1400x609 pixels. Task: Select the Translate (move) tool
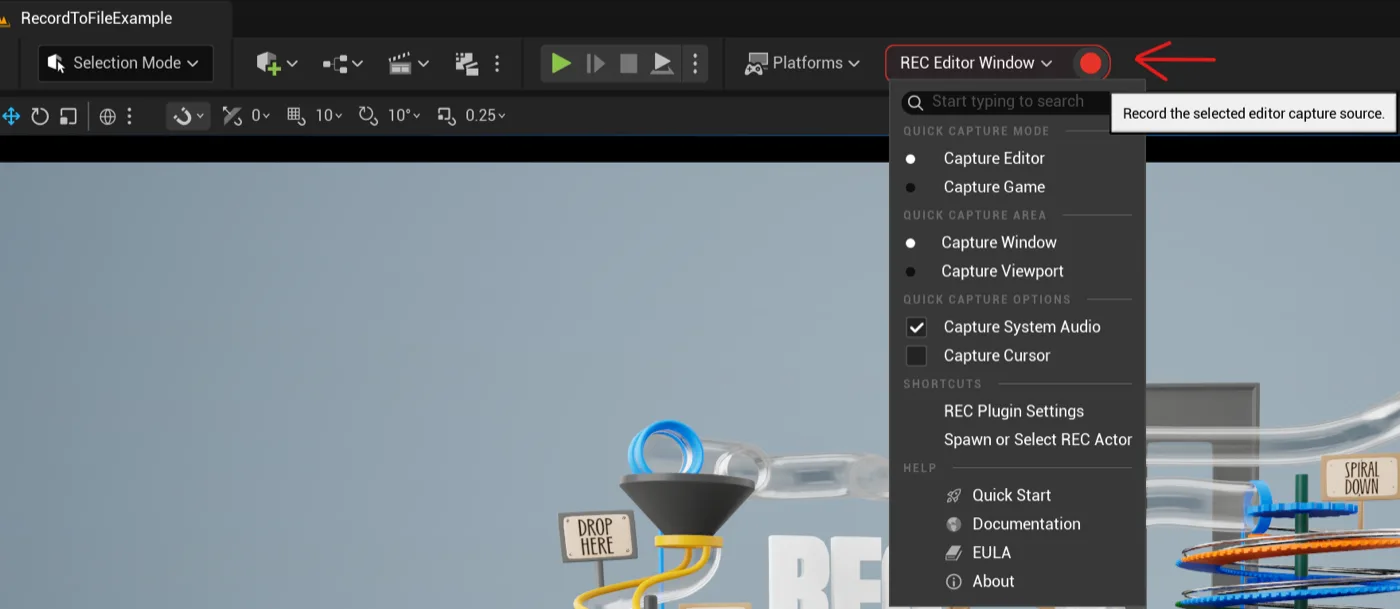(11, 116)
